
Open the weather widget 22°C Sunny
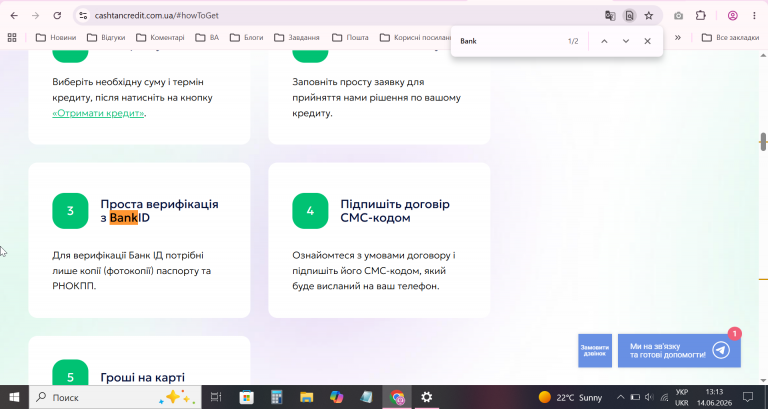pyautogui.click(x=570, y=397)
